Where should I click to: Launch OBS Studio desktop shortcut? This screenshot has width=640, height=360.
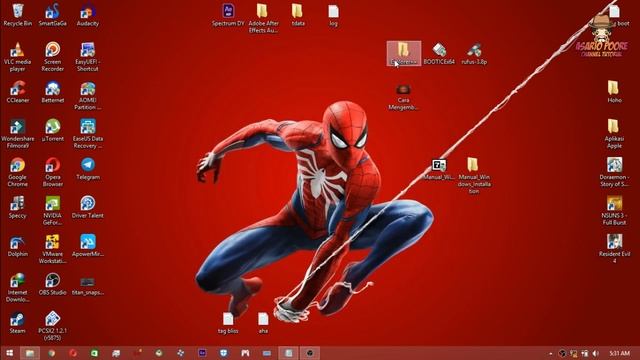pos(53,284)
